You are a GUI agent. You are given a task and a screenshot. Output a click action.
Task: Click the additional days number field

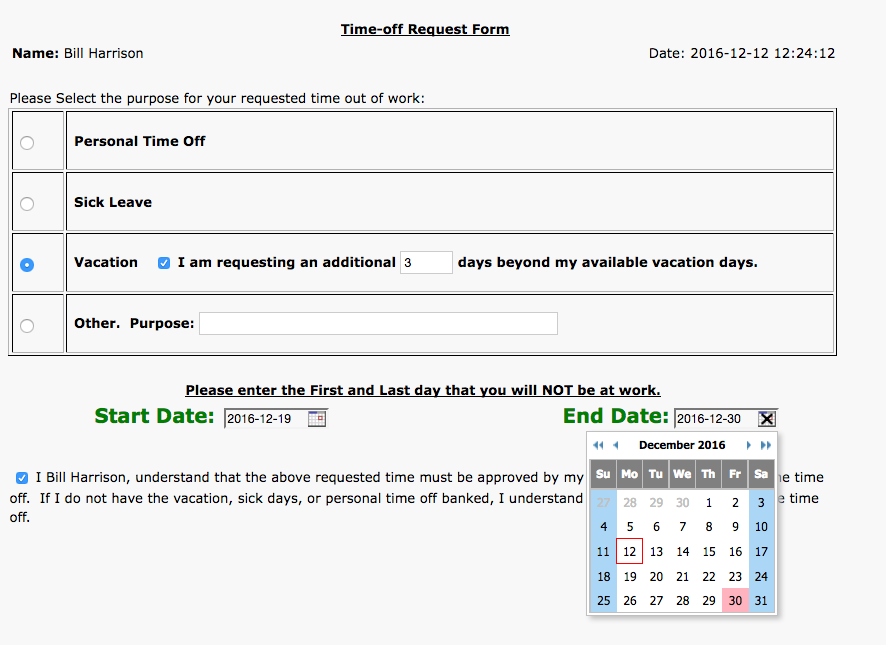(426, 263)
